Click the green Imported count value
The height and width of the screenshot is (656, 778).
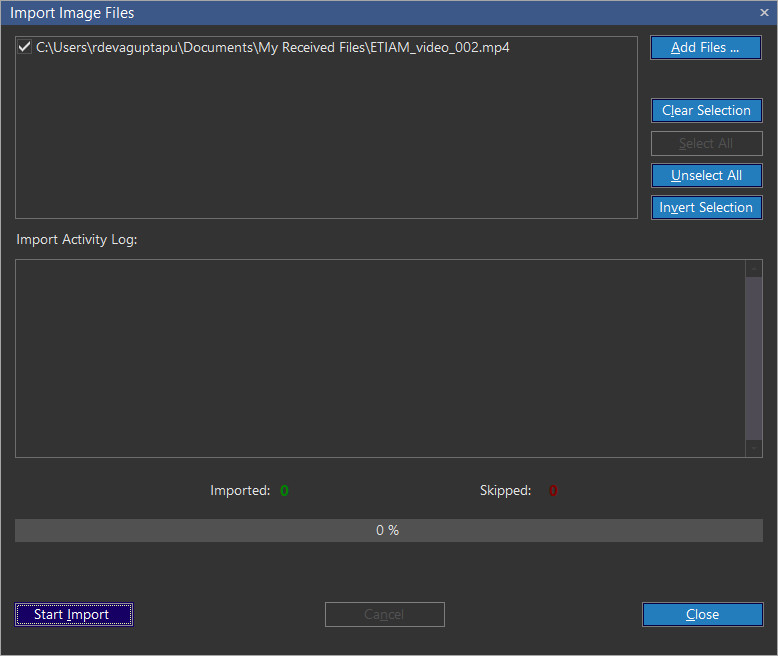click(x=284, y=491)
